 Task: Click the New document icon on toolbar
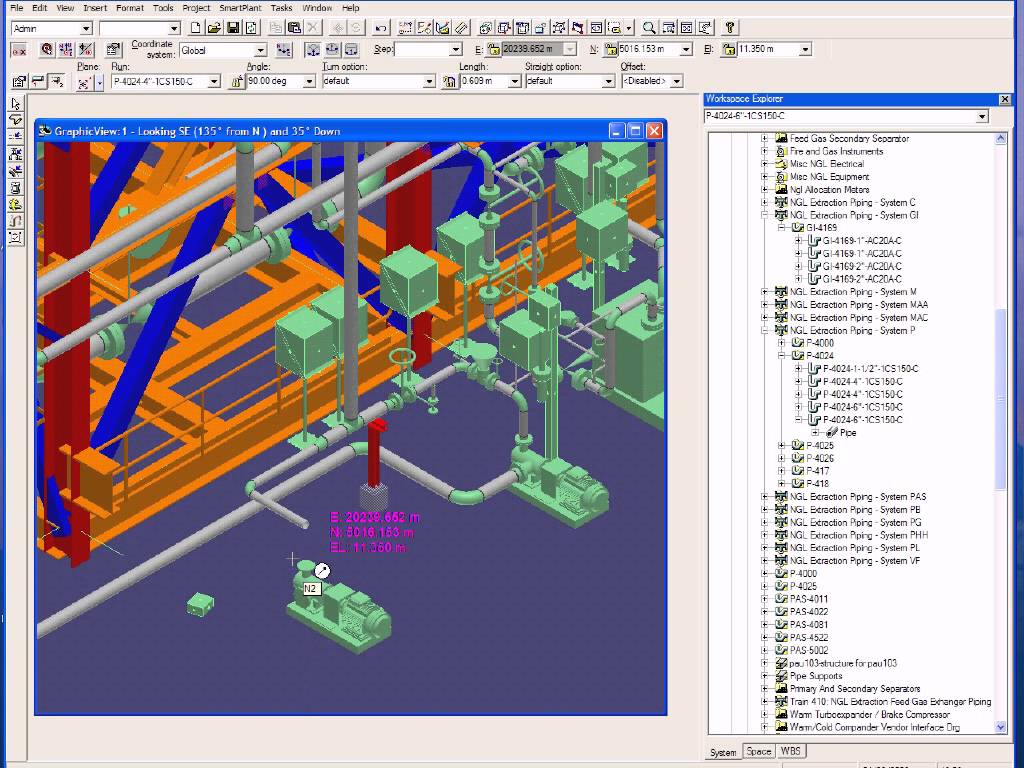pos(196,27)
